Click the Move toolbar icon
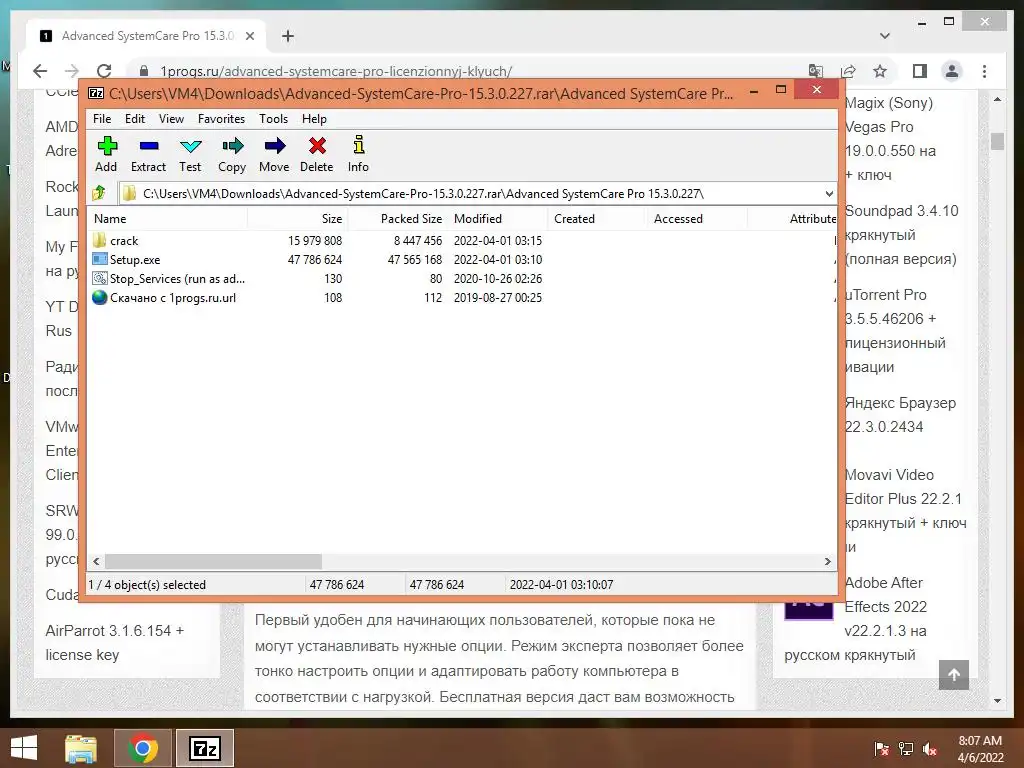 click(274, 146)
